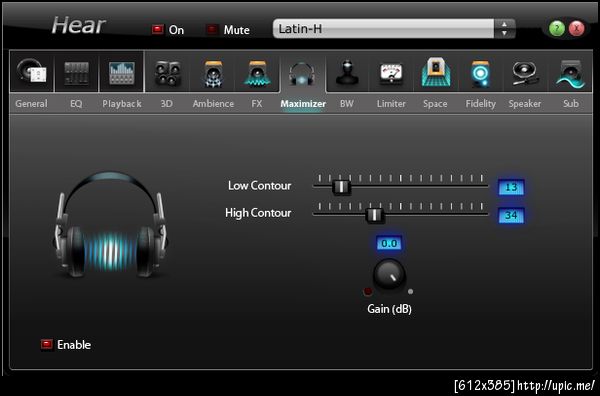Click the Gain (dB) label
This screenshot has height=396, width=600.
[x=390, y=309]
